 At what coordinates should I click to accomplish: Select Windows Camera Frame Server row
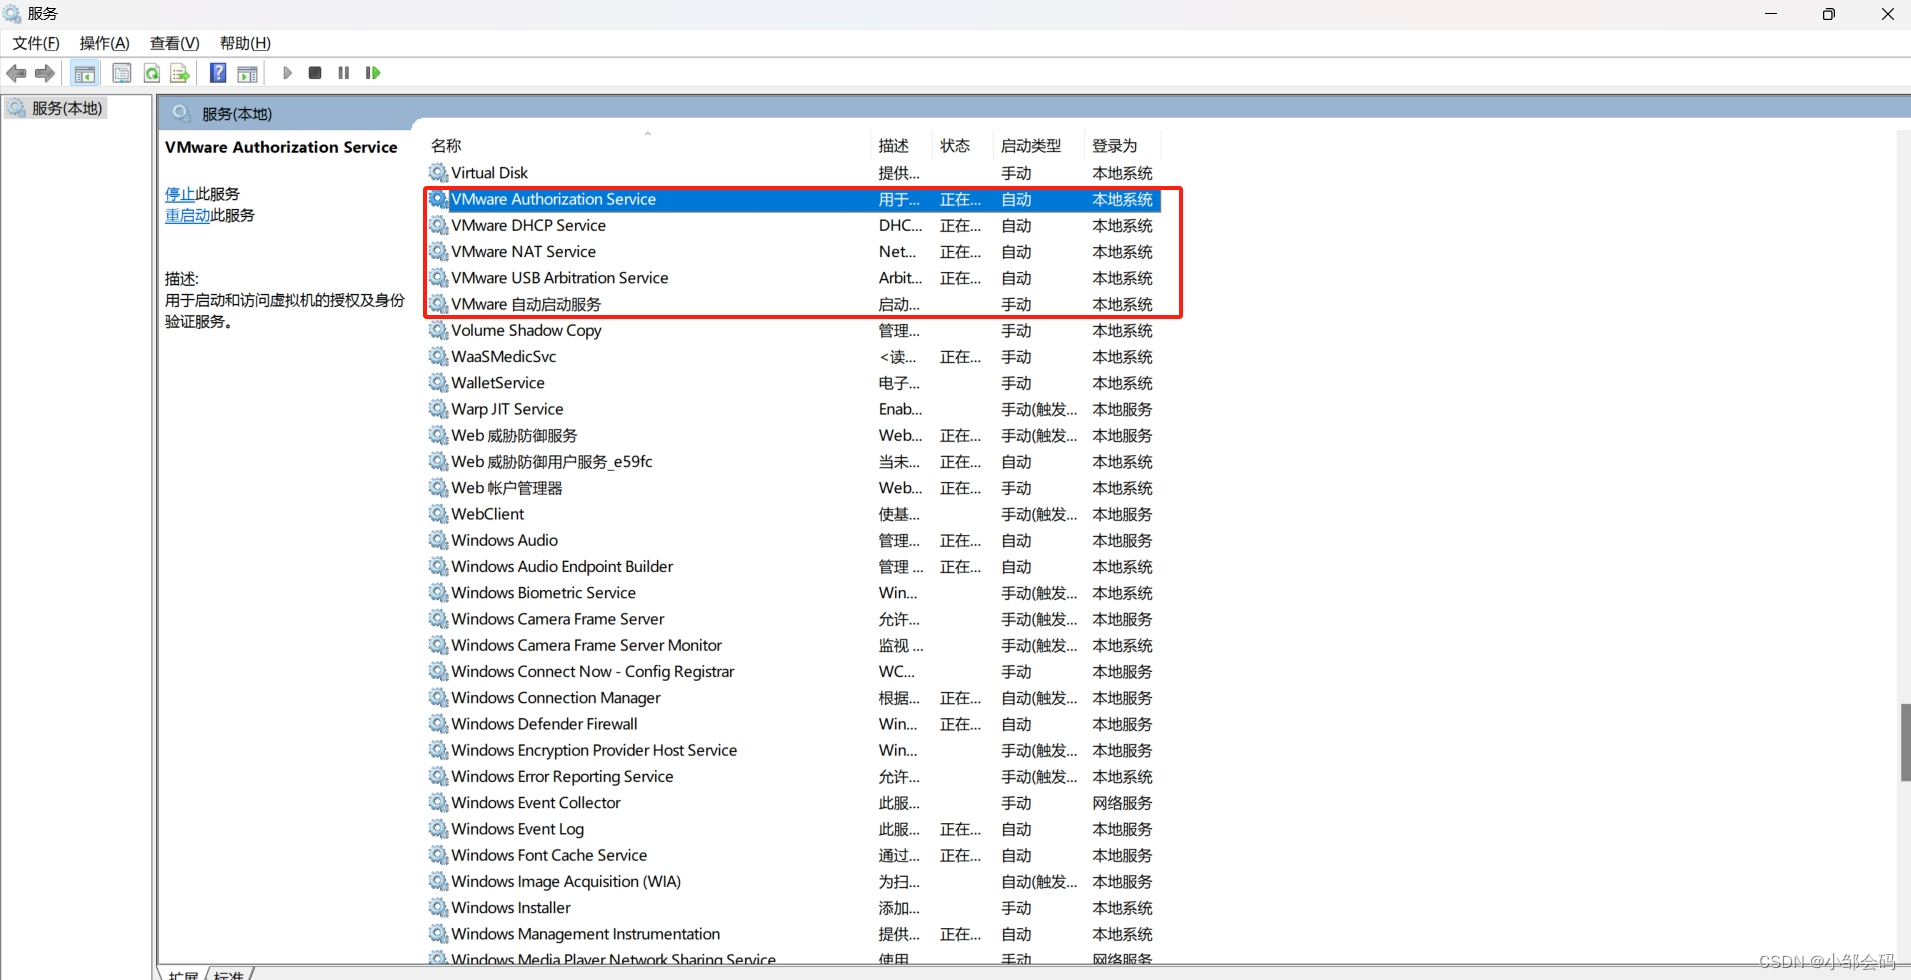[x=793, y=619]
